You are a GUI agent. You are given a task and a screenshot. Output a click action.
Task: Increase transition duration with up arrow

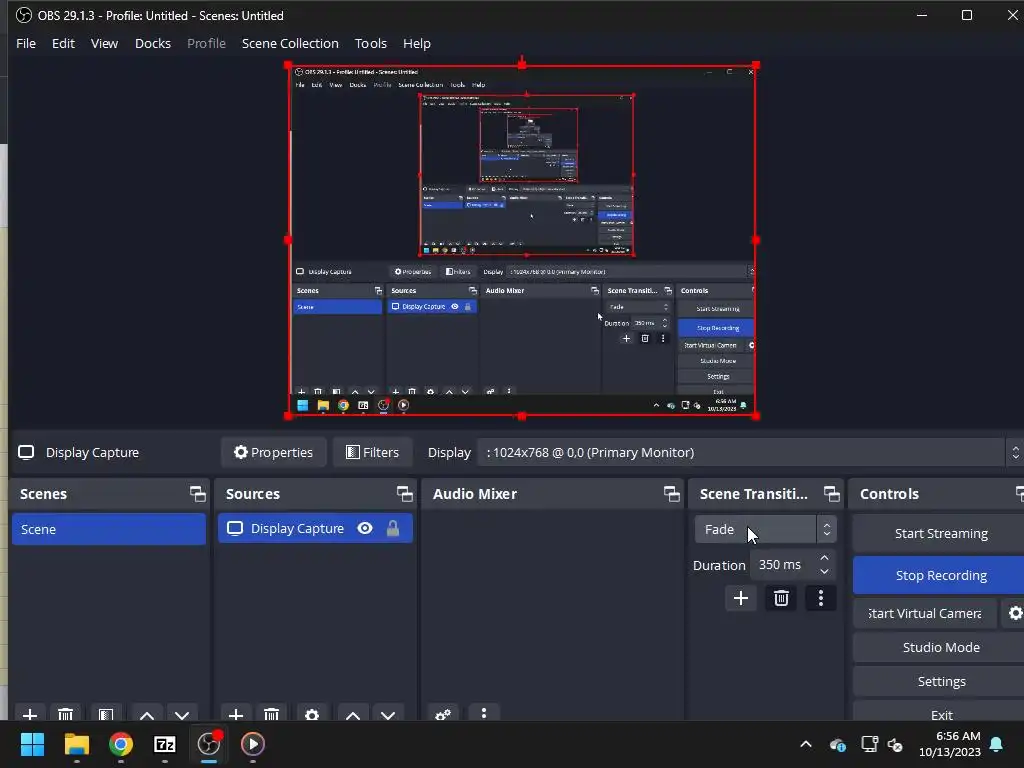[824, 558]
